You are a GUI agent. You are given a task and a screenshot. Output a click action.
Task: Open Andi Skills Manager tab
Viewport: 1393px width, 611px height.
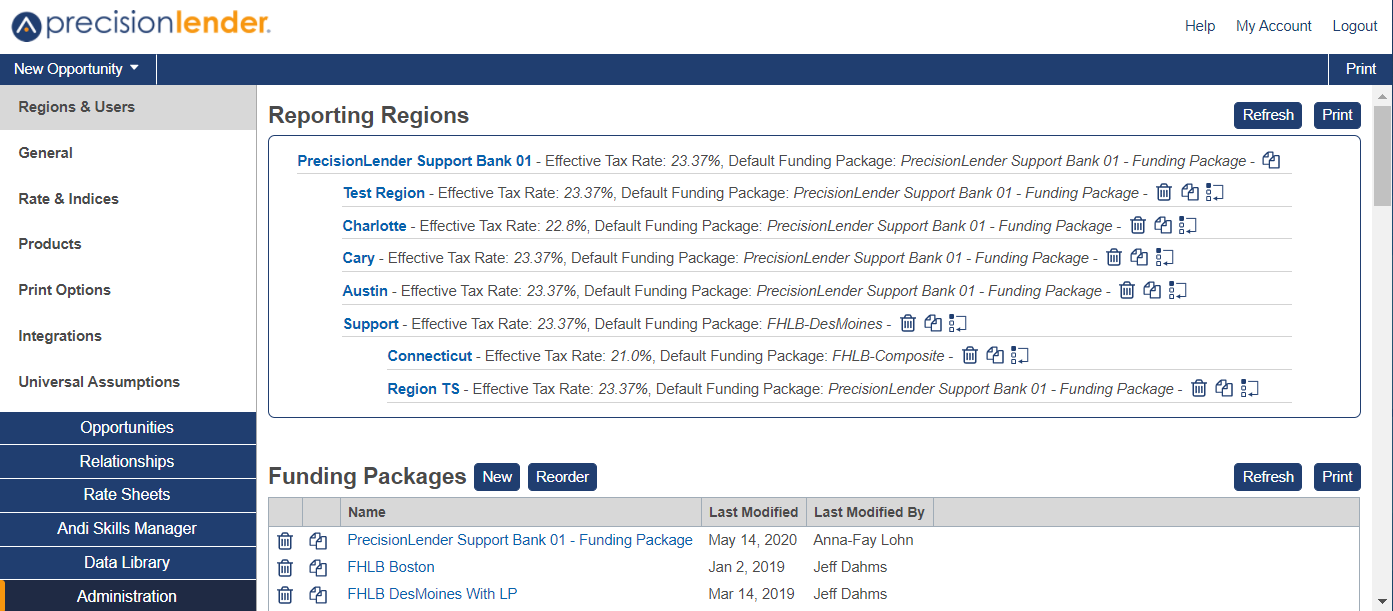click(128, 528)
